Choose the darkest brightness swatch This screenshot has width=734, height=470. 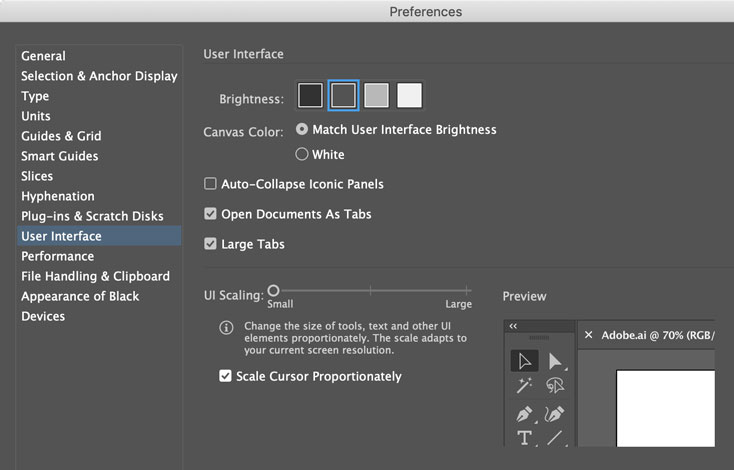[310, 95]
